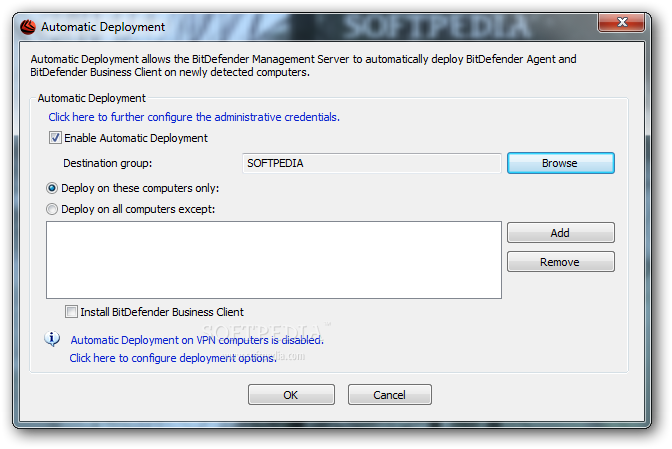Viewport: 672px width, 449px height.
Task: Click the blue information icon
Action: click(52, 339)
